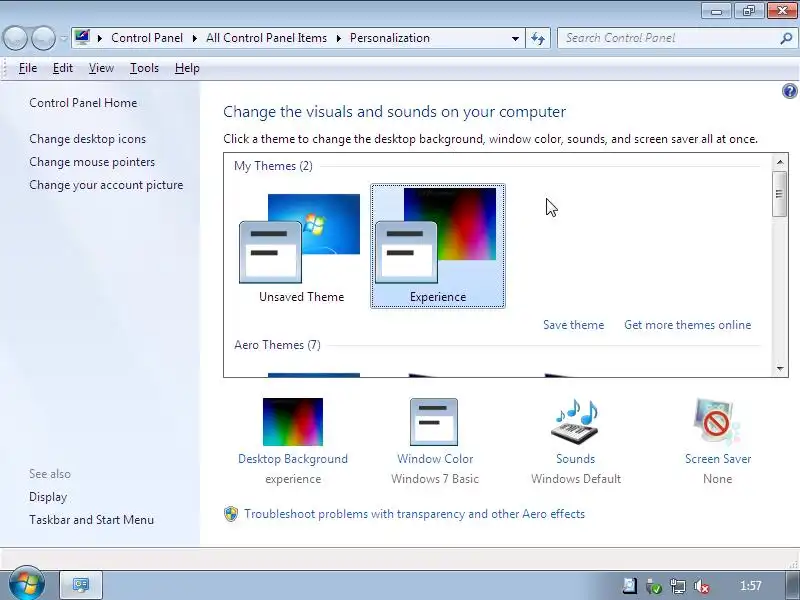
Task: Click the muted volume tray icon
Action: [x=702, y=586]
